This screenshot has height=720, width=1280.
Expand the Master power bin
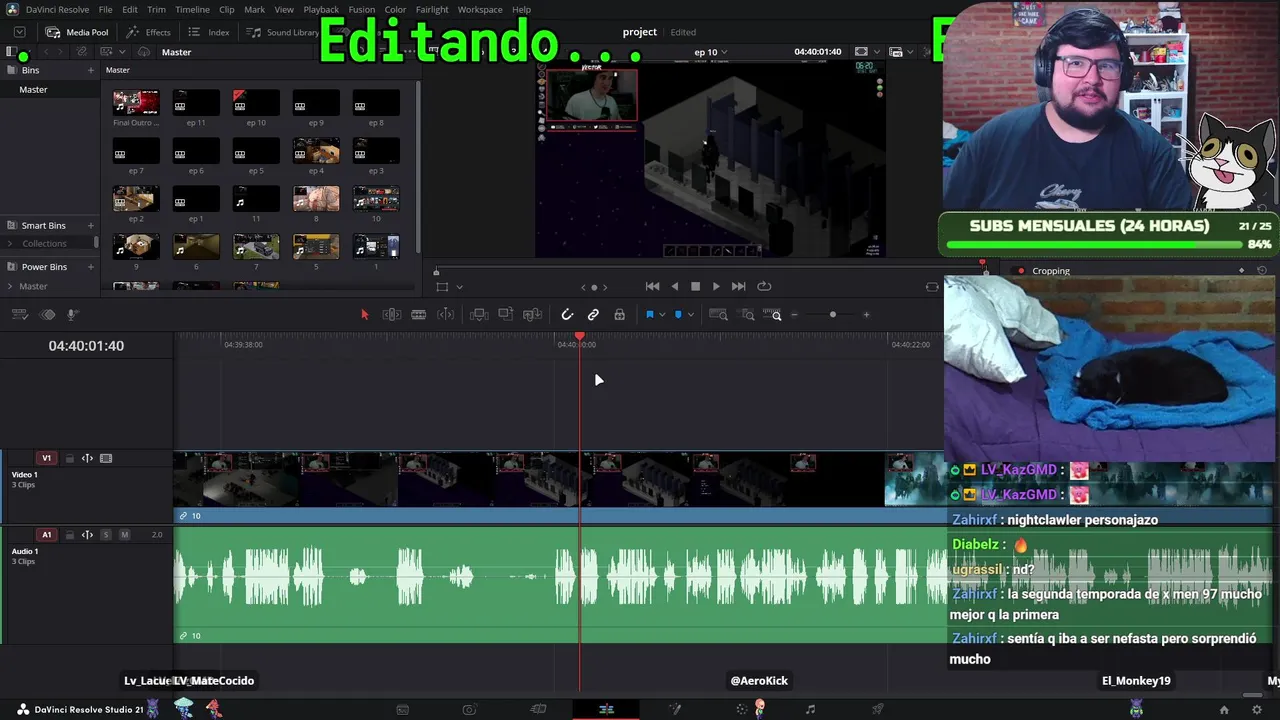point(10,286)
